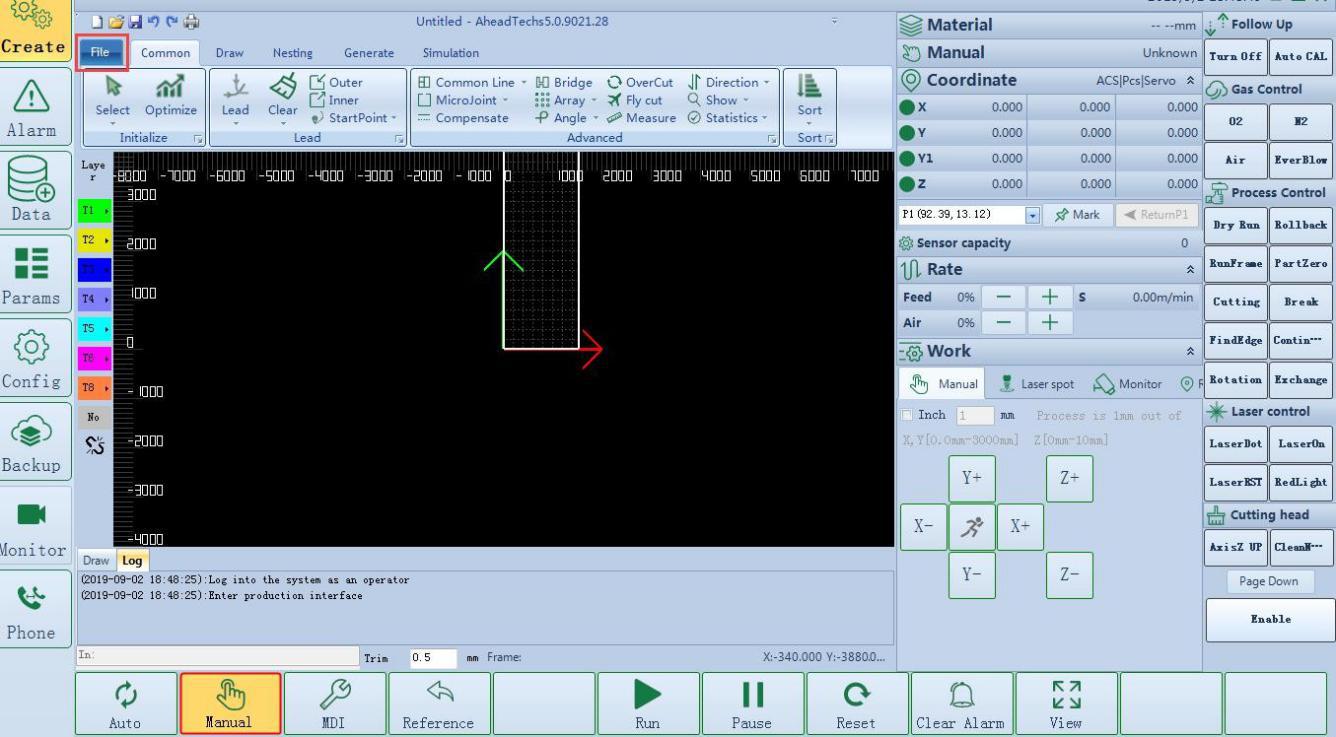The image size is (1336, 737).
Task: Toggle the RedLight laser button
Action: pyautogui.click(x=1301, y=483)
